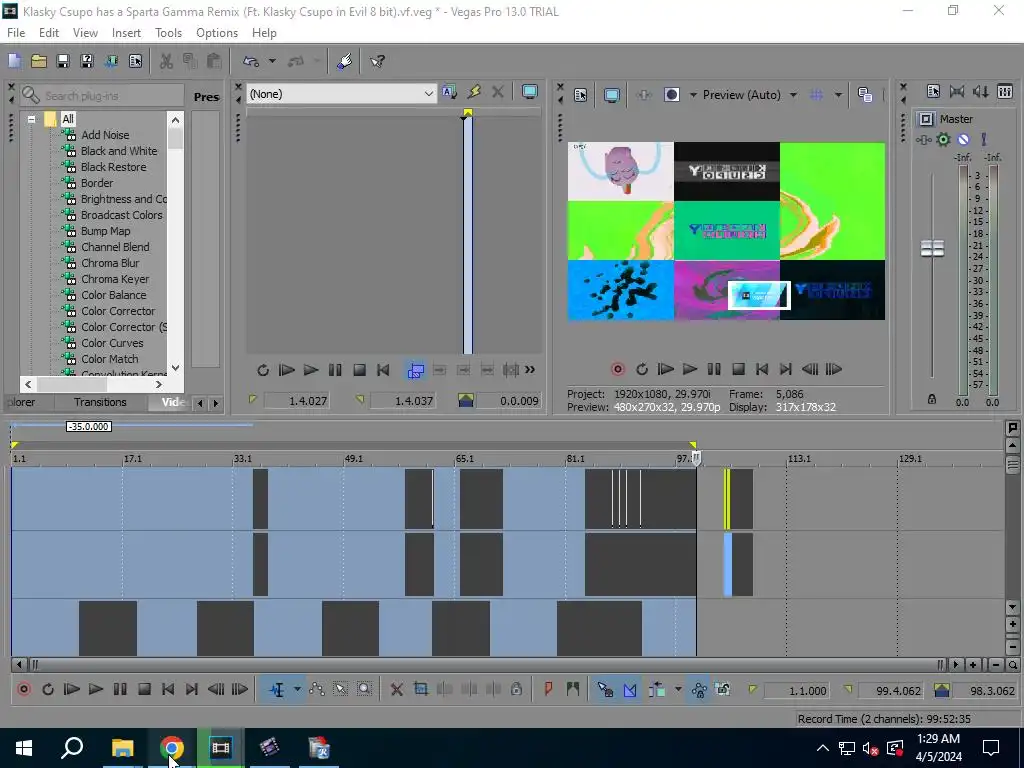Screen dimensions: 1024x768
Task: Open the File menu
Action: [x=16, y=33]
